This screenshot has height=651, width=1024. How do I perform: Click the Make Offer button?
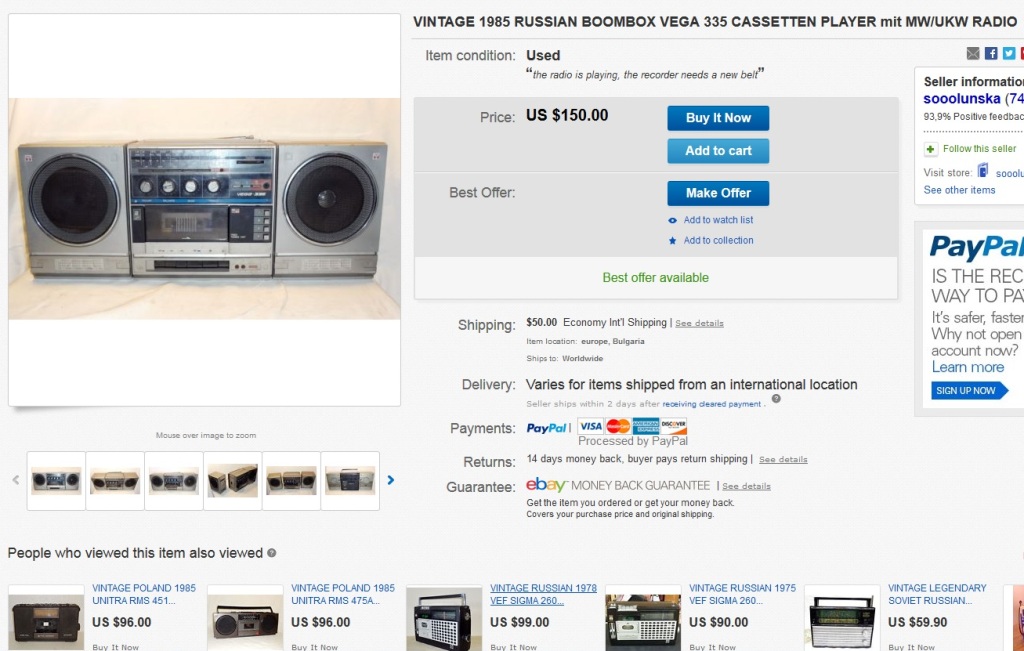pos(718,193)
